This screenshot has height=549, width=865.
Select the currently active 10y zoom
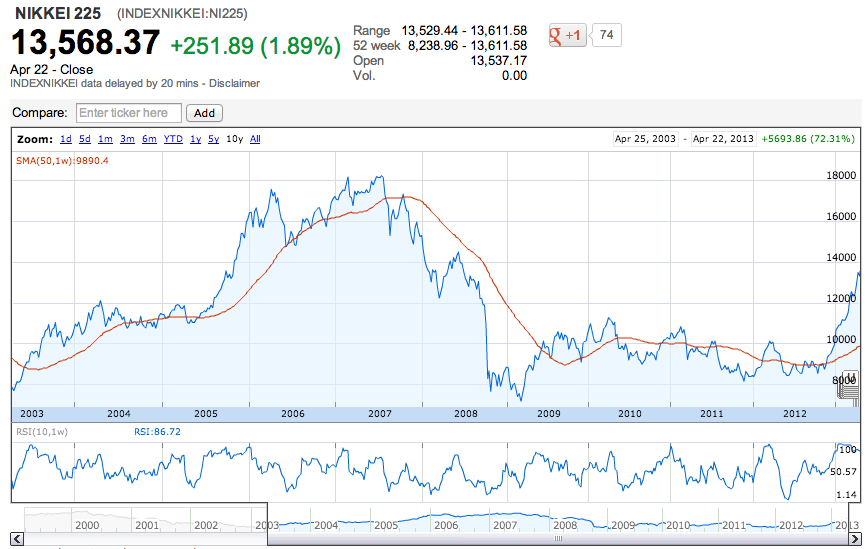tap(234, 139)
